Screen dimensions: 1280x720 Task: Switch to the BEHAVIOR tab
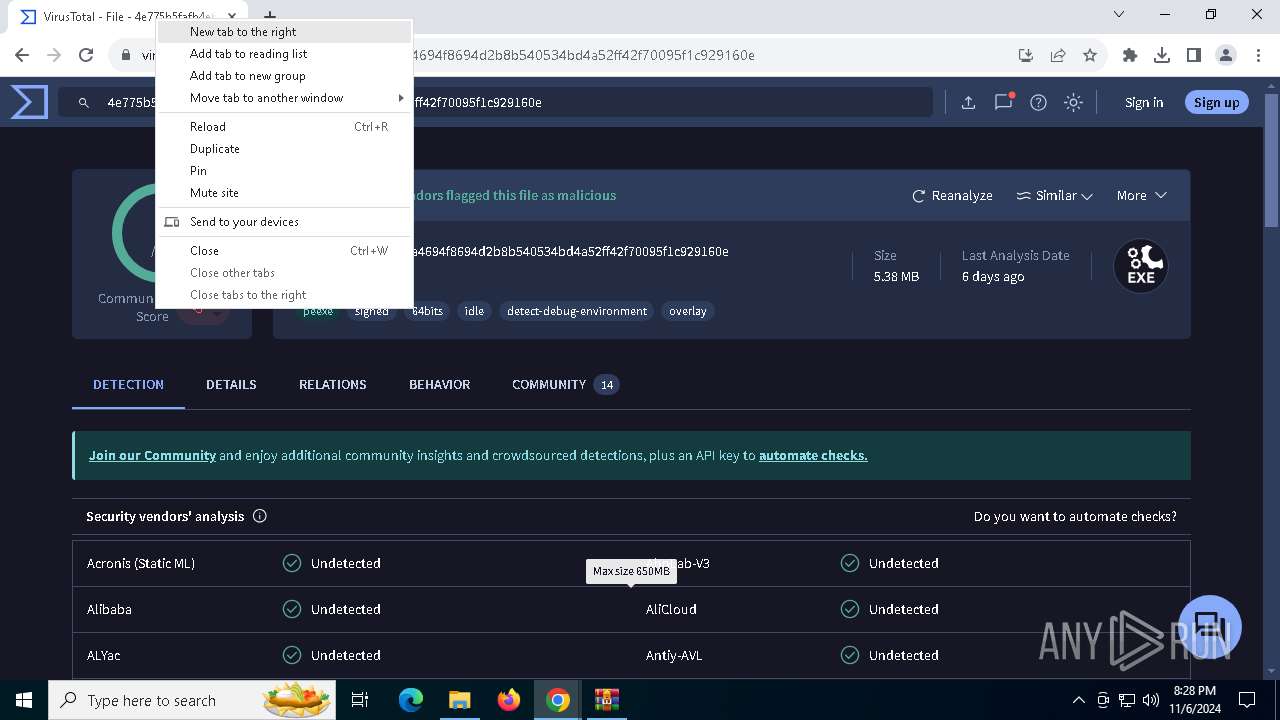point(439,384)
